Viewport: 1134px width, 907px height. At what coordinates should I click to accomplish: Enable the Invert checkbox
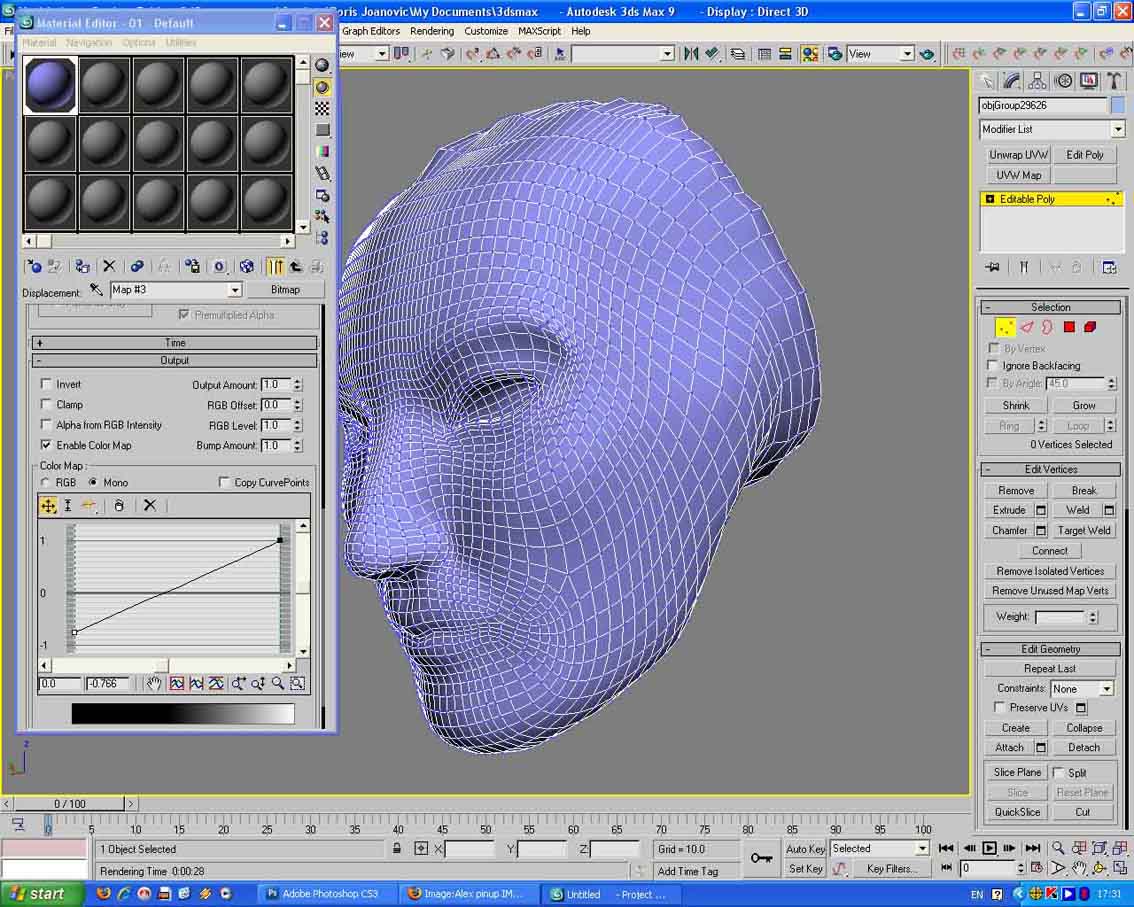pyautogui.click(x=46, y=384)
